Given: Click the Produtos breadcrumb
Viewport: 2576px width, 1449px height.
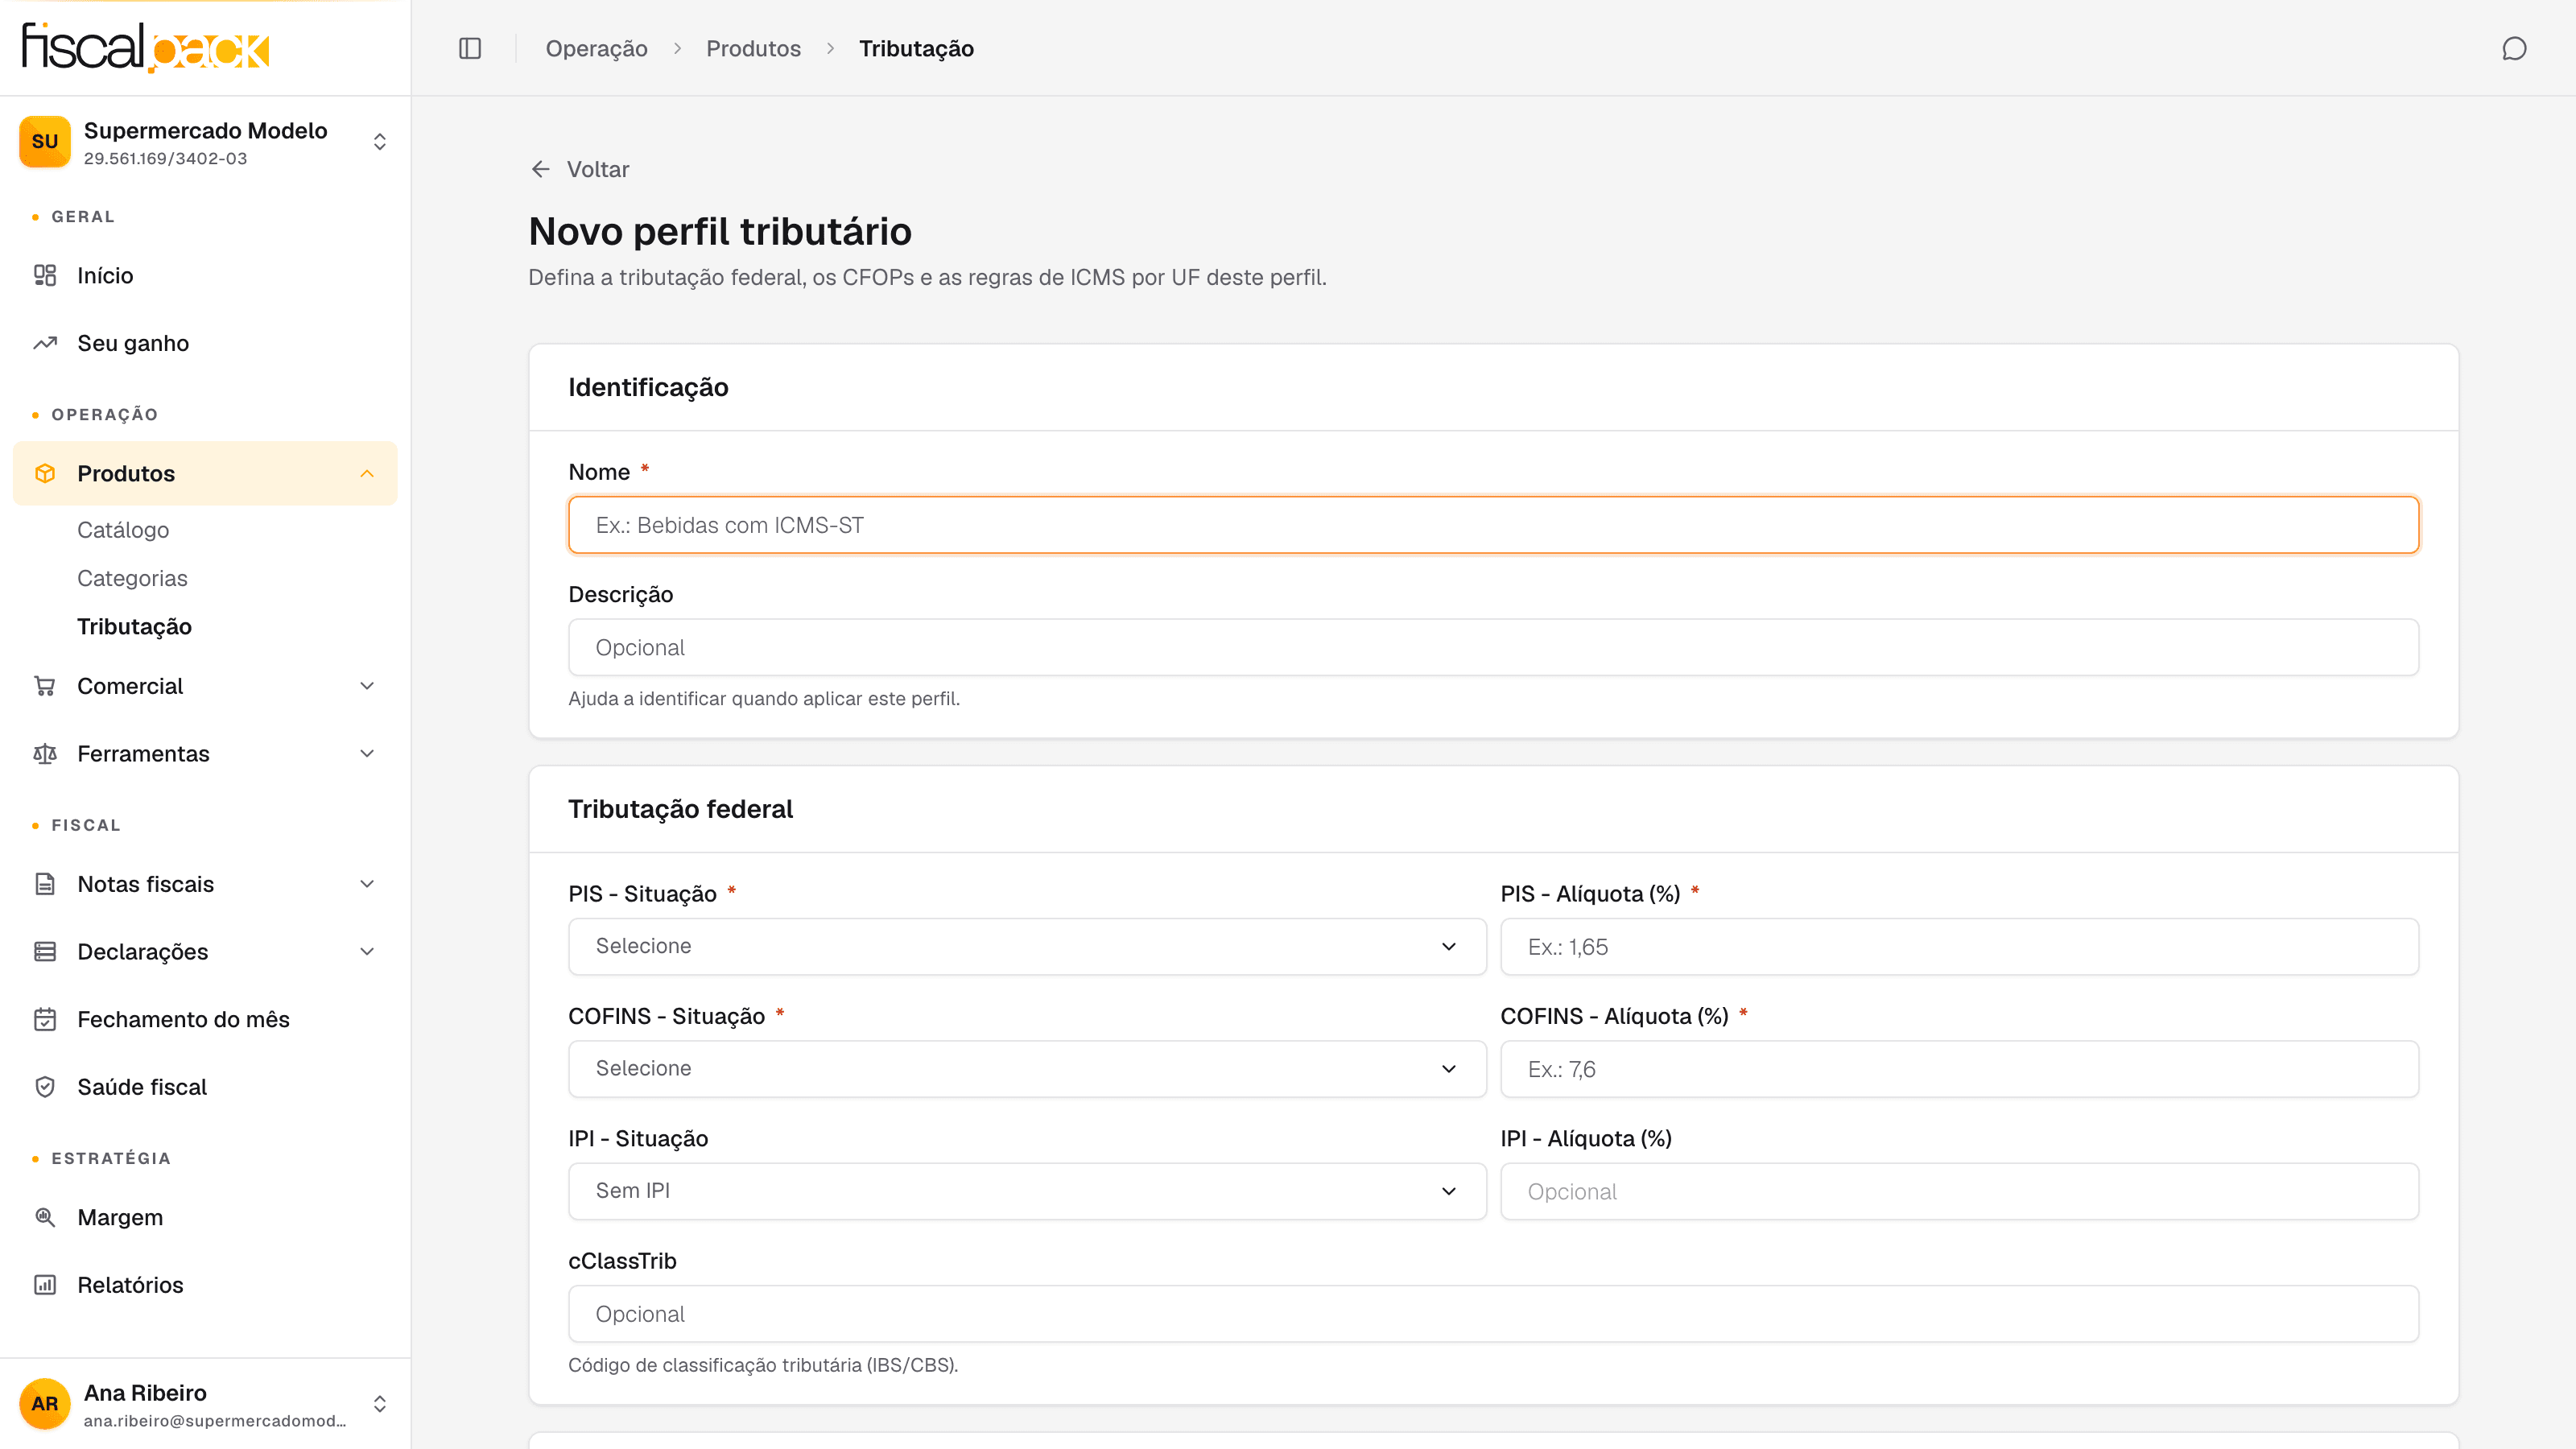Looking at the screenshot, I should (x=753, y=48).
